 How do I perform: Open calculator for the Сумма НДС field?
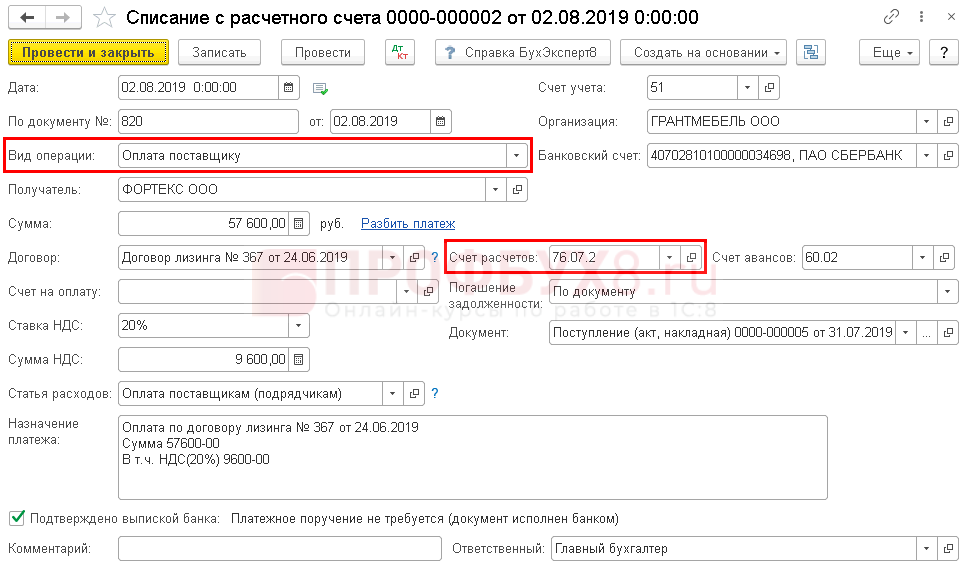[x=298, y=359]
